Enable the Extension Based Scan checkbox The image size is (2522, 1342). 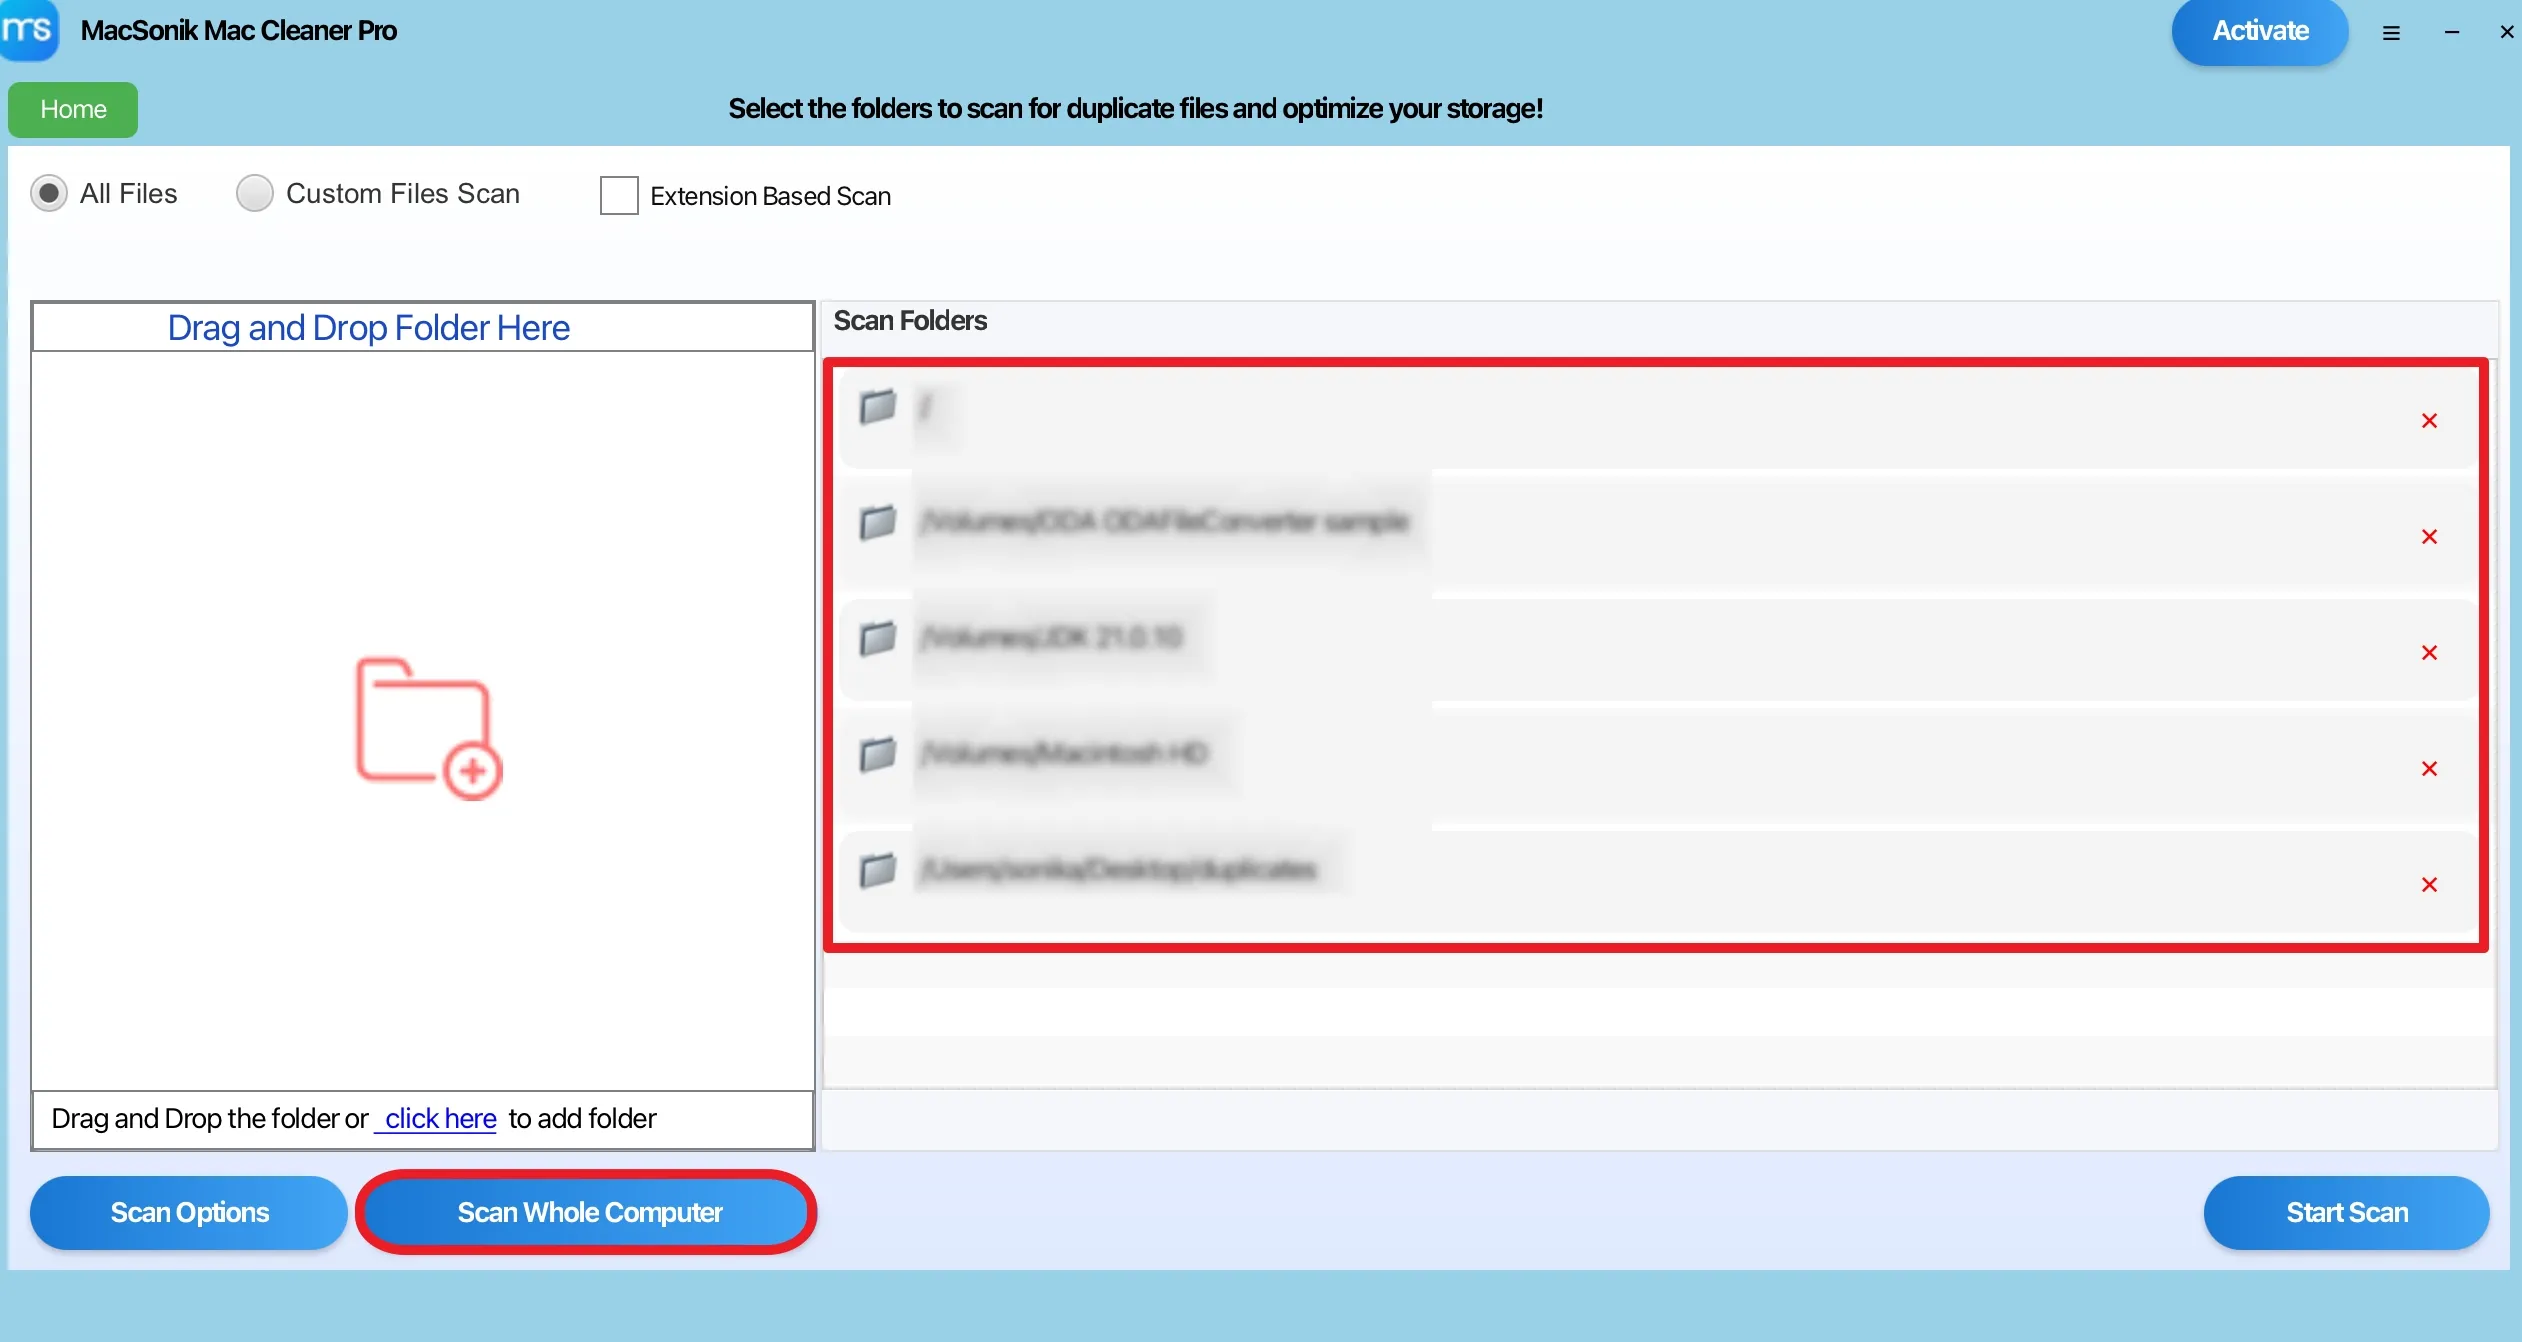click(x=619, y=195)
